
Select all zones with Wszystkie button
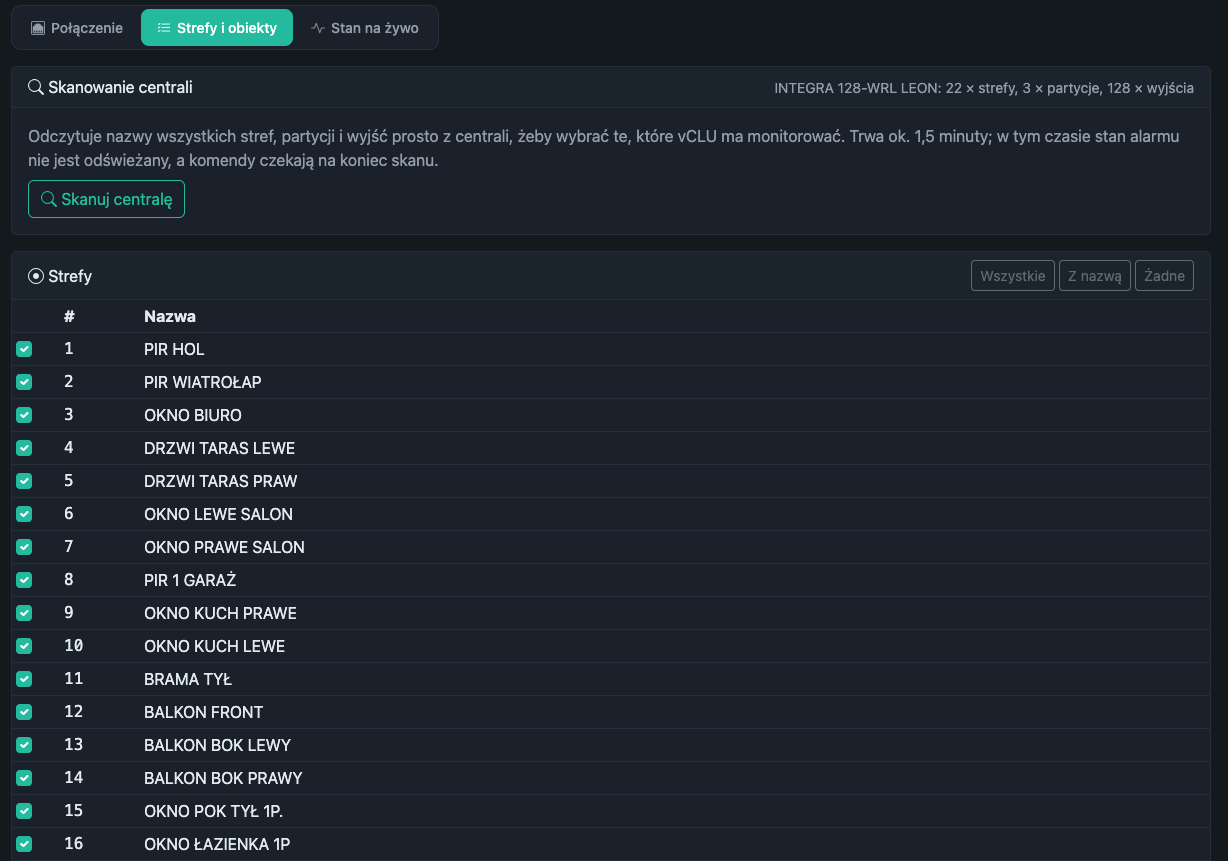(1013, 276)
